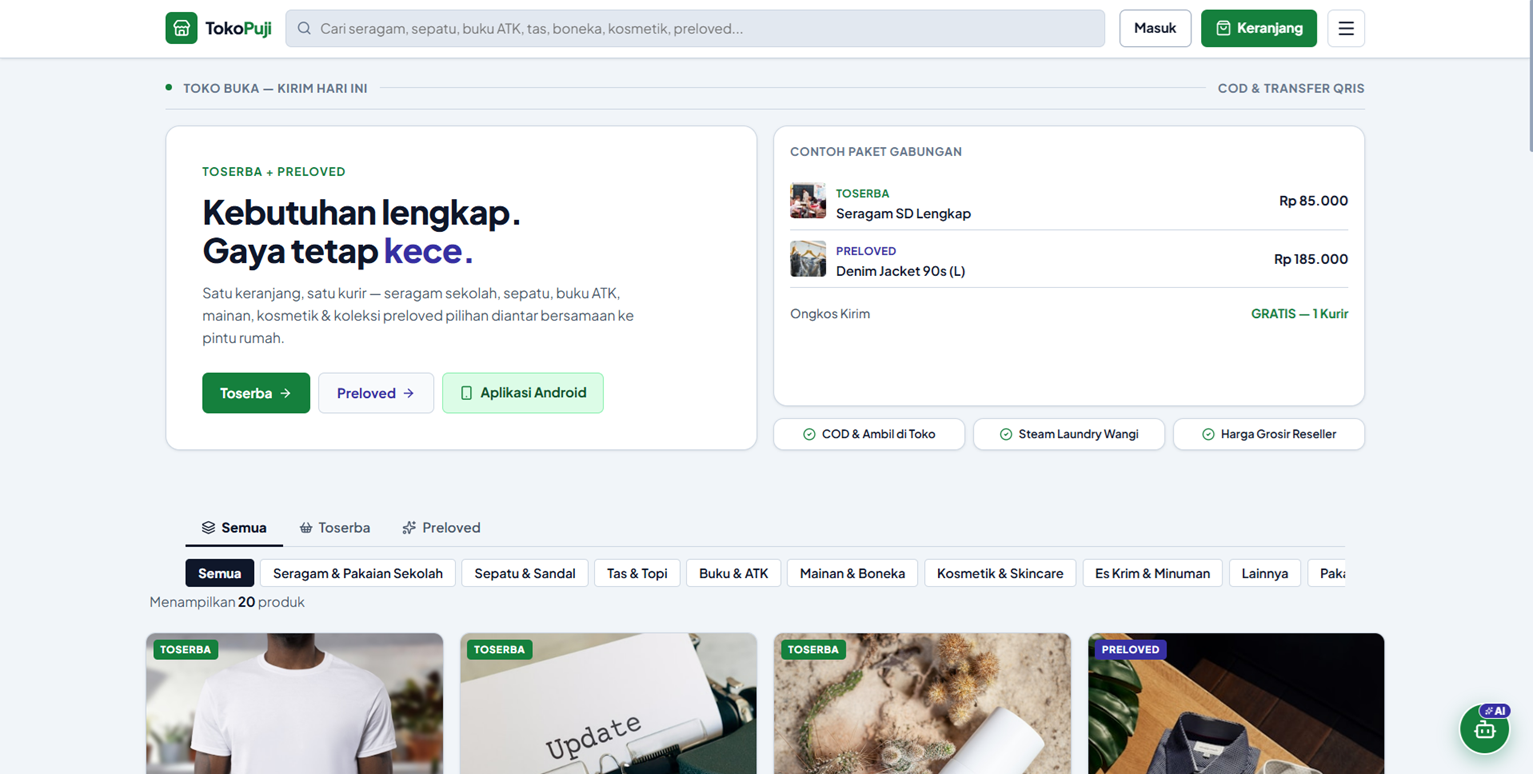Open the product card with dried plants
1533x774 pixels.
pos(922,703)
